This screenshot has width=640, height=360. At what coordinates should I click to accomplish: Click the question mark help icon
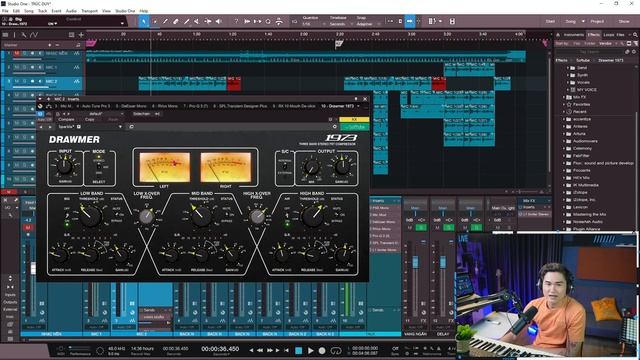(x=236, y=21)
